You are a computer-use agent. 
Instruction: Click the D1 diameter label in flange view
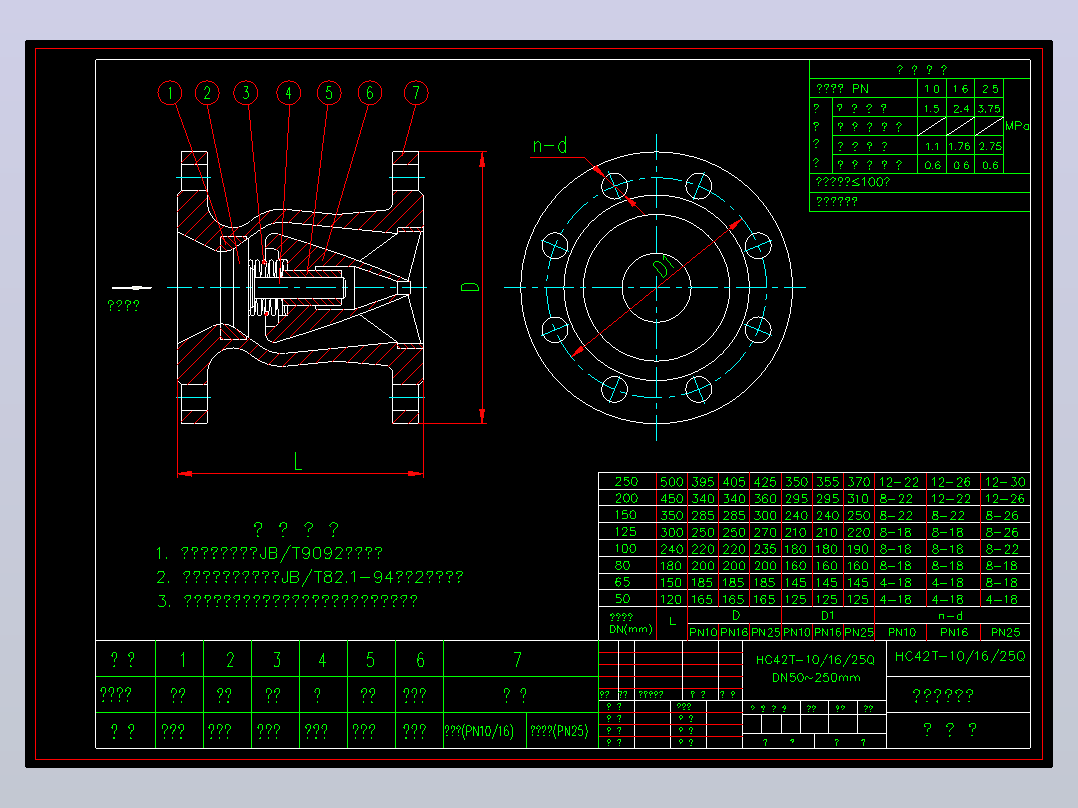[664, 267]
